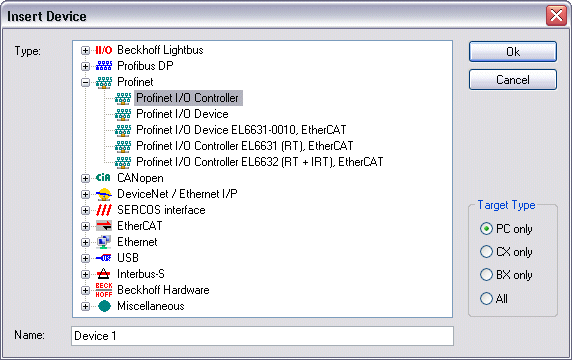Screen dimensions: 572x360
Task: Click the EL6631-0010 device icon
Action: (123, 130)
